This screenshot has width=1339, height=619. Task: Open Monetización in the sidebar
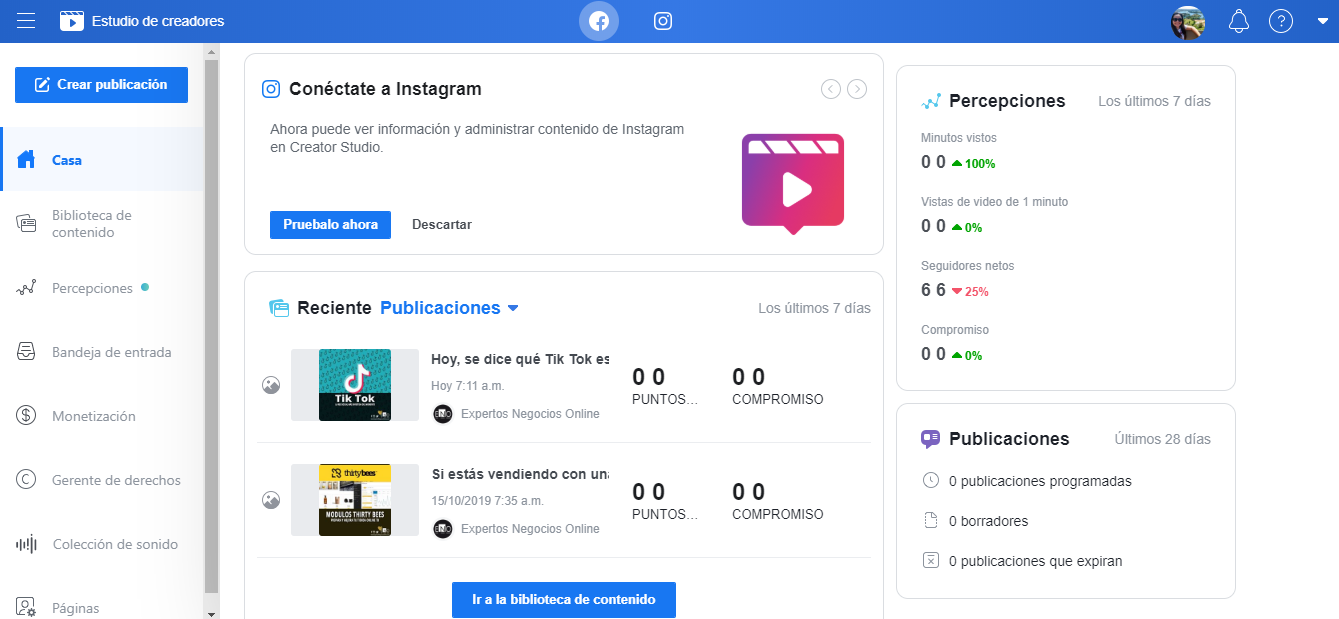102,416
